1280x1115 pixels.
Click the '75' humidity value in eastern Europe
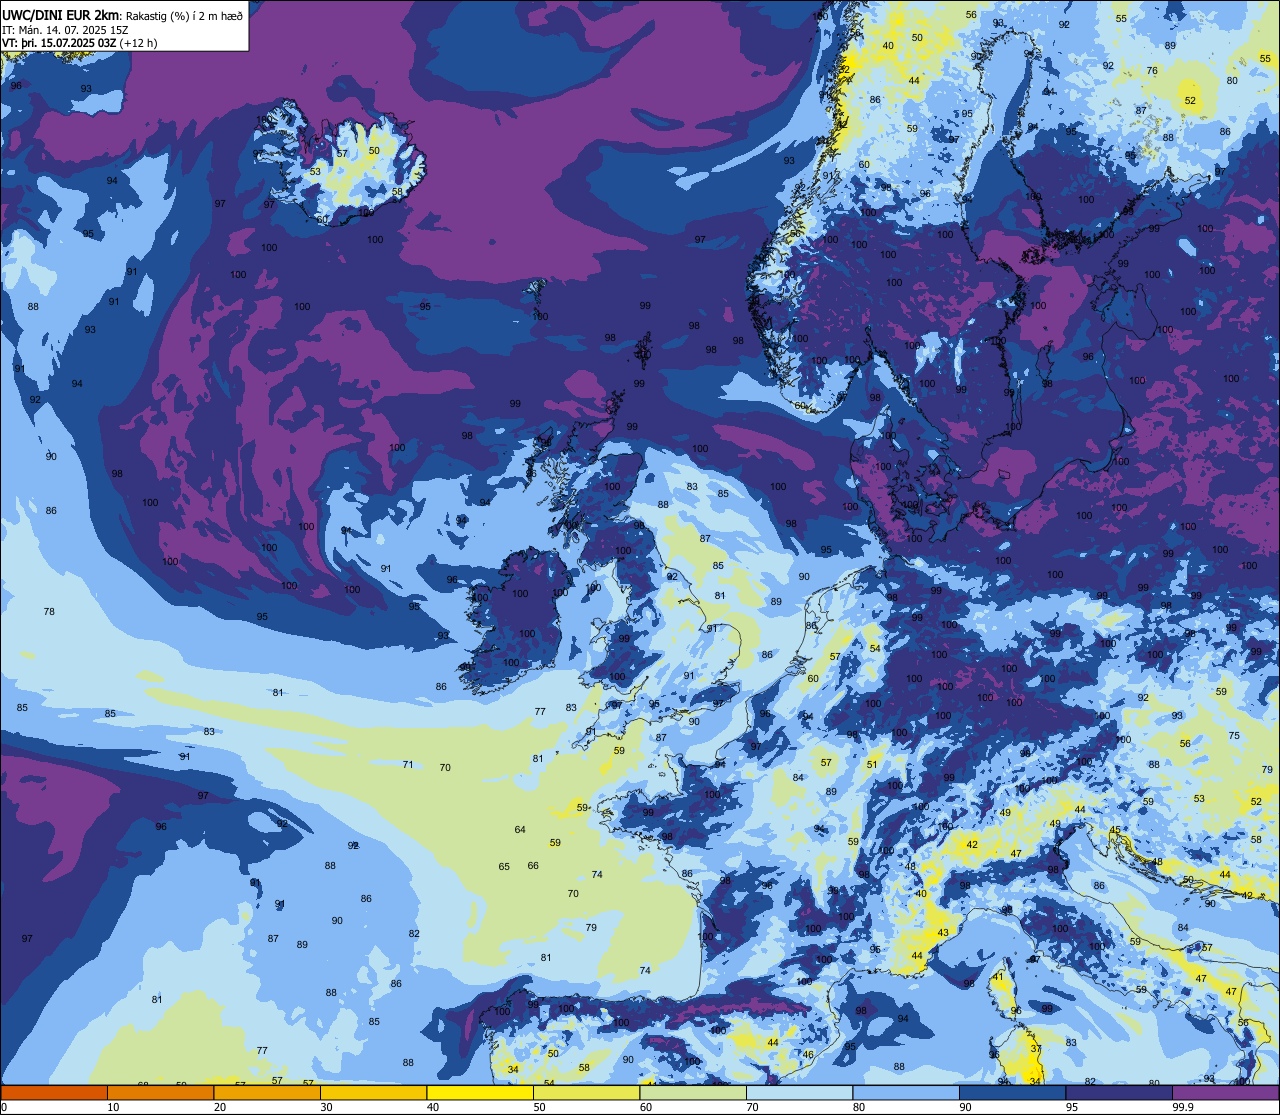point(1234,735)
